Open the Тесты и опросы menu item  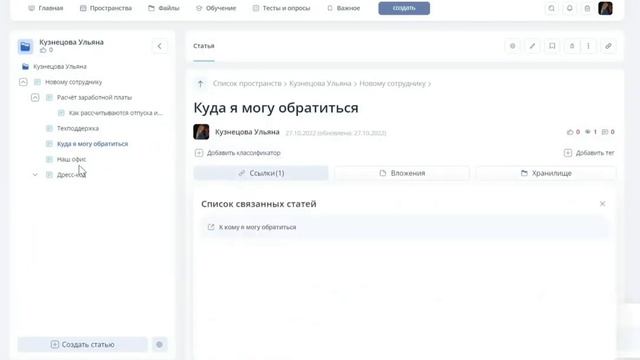pos(282,8)
